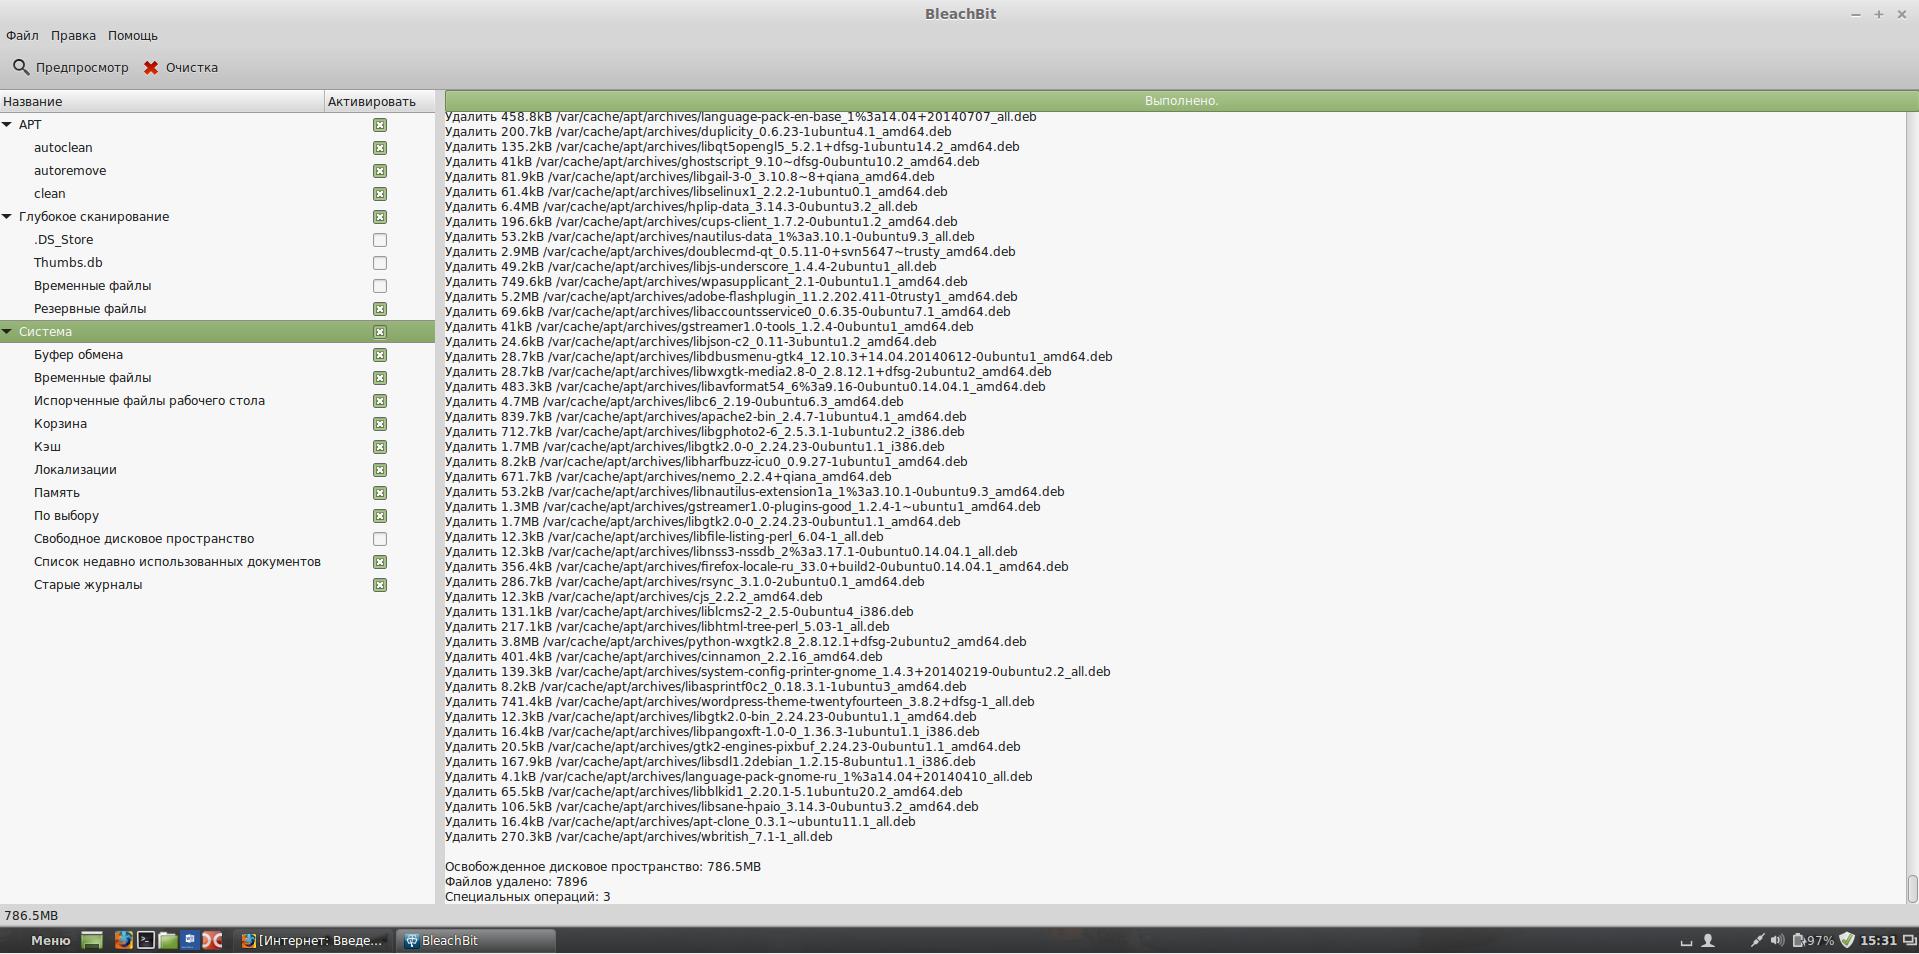Uncheck the Буфер обмена checkbox
This screenshot has height=954, width=1919.
pos(380,355)
